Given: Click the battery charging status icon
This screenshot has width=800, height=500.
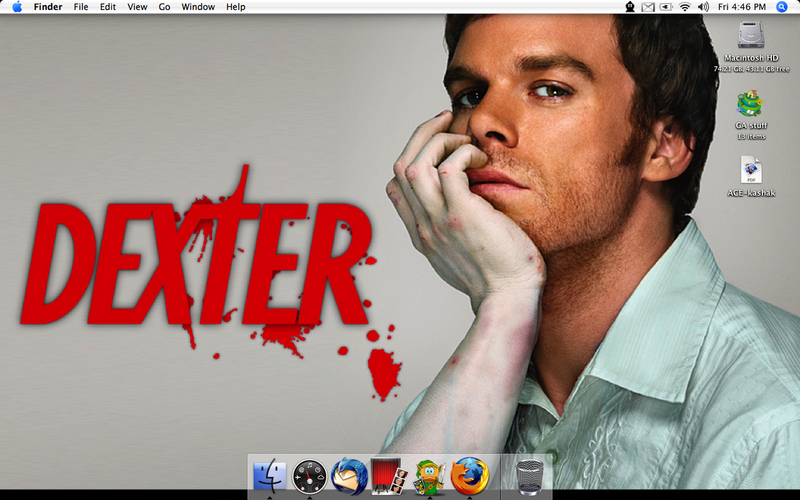Looking at the screenshot, I should [666, 7].
